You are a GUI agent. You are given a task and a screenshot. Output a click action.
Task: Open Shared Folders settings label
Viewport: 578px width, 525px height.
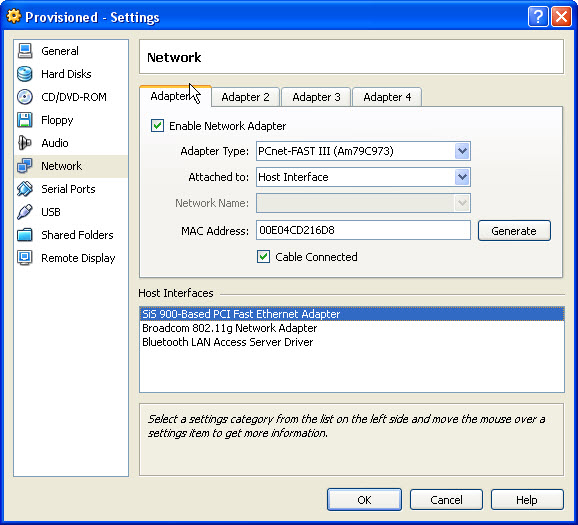pos(77,235)
